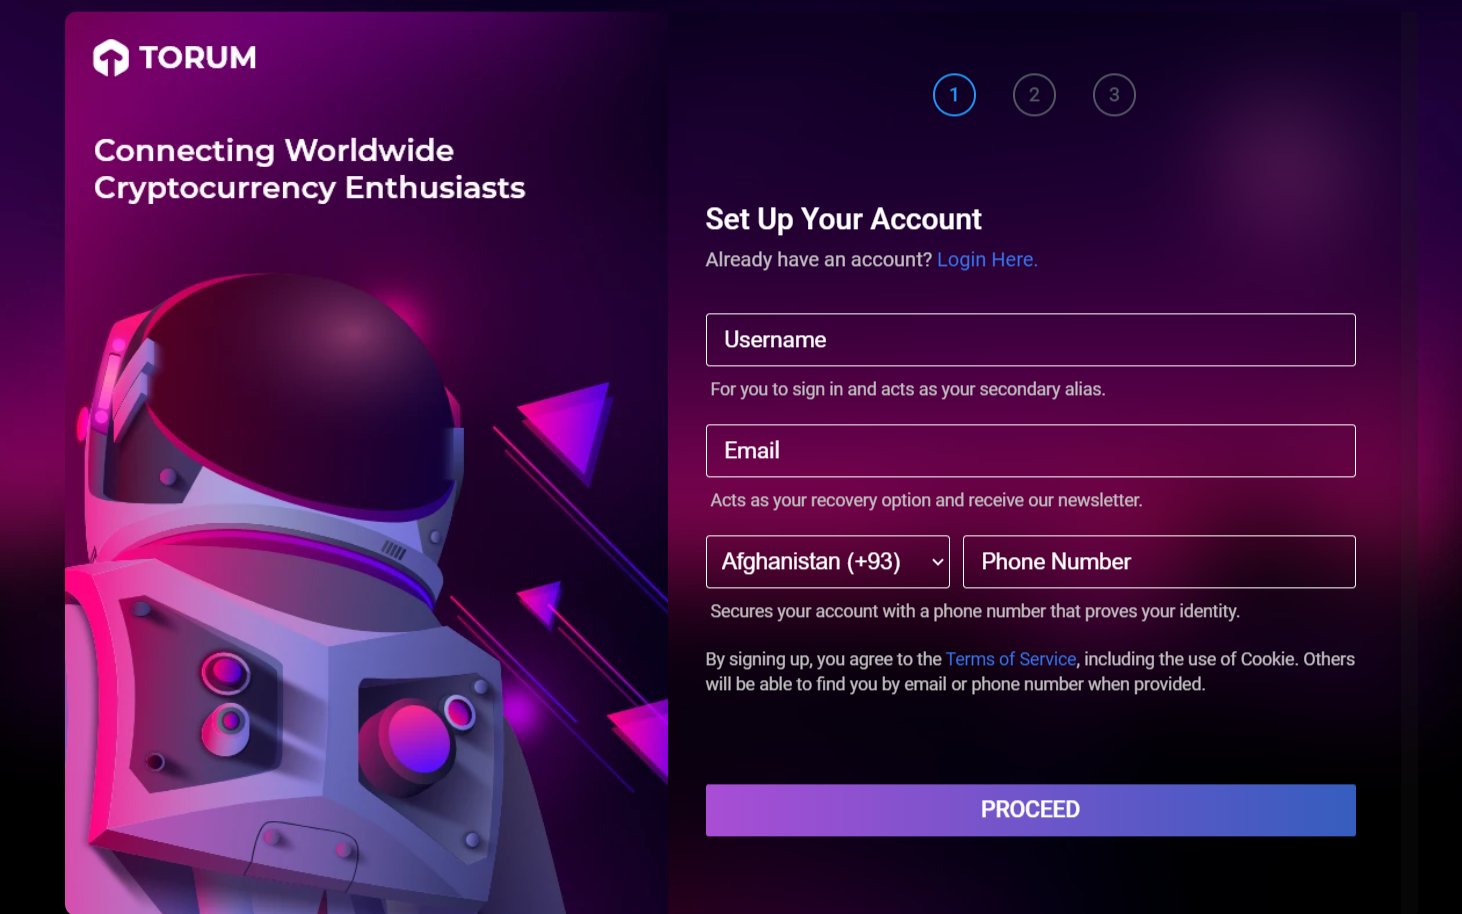Click the PROCEED button
Image resolution: width=1462 pixels, height=914 pixels.
coord(1031,810)
